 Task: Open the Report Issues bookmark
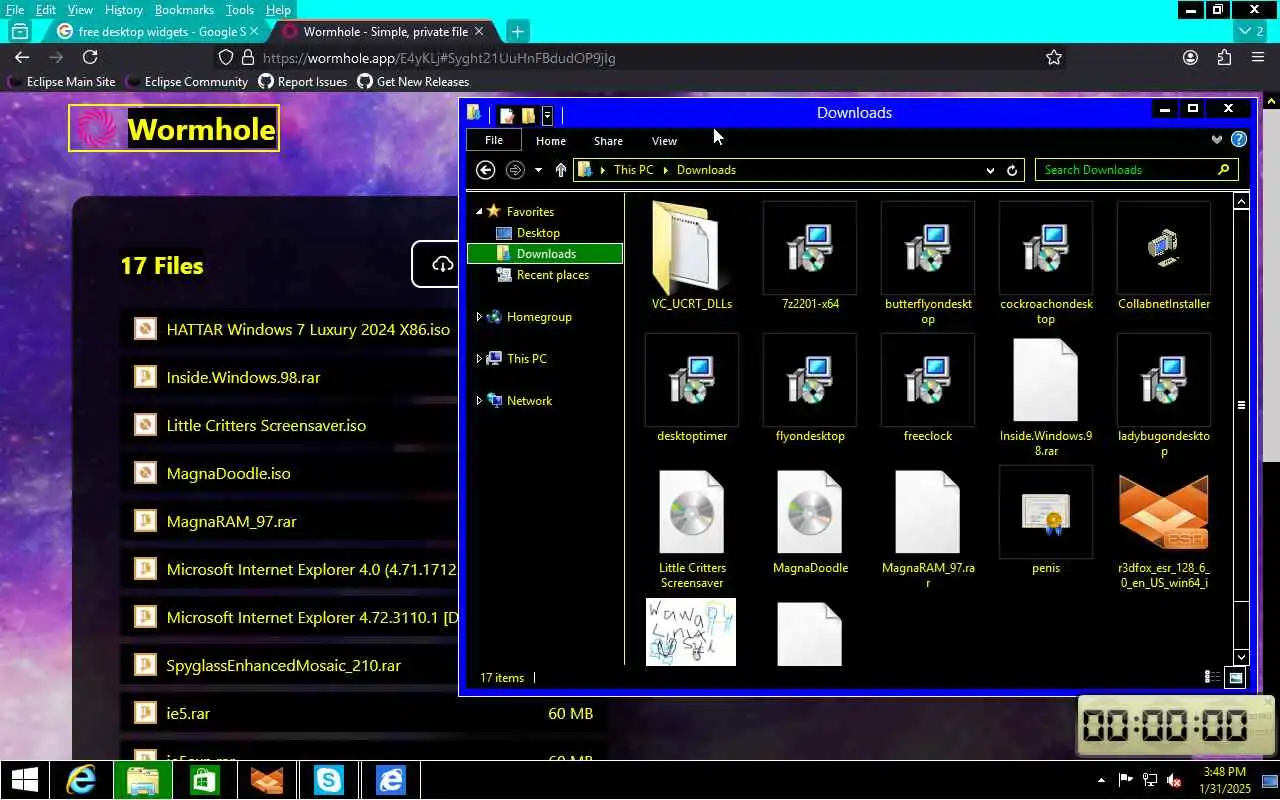pos(302,82)
